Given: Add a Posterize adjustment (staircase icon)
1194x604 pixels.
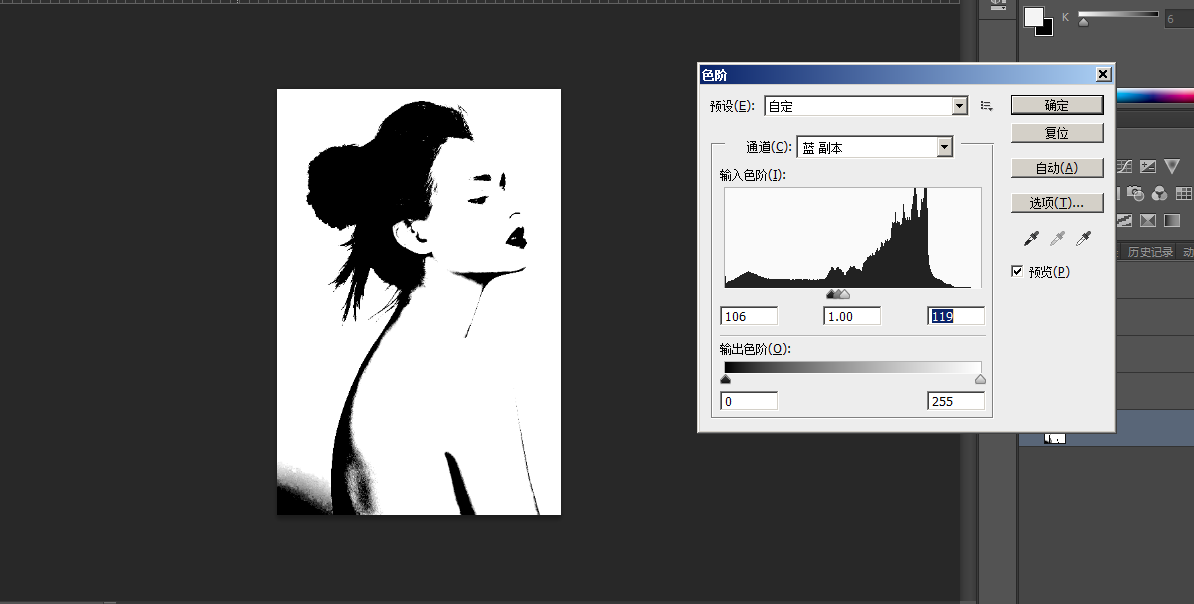Looking at the screenshot, I should pyautogui.click(x=1125, y=221).
